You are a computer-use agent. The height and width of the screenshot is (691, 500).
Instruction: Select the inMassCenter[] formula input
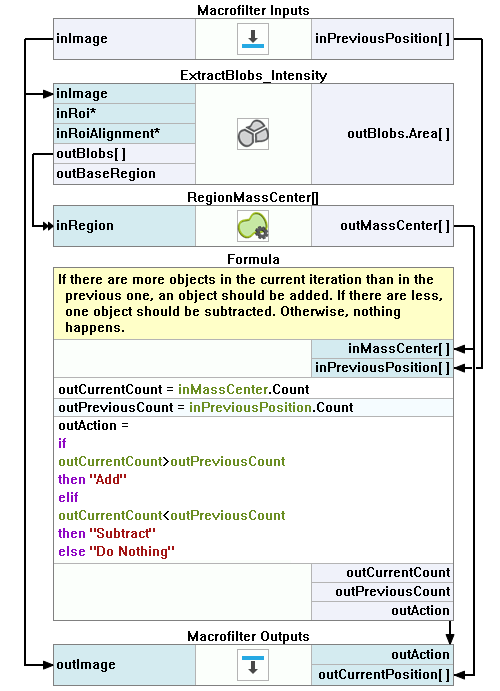point(382,349)
